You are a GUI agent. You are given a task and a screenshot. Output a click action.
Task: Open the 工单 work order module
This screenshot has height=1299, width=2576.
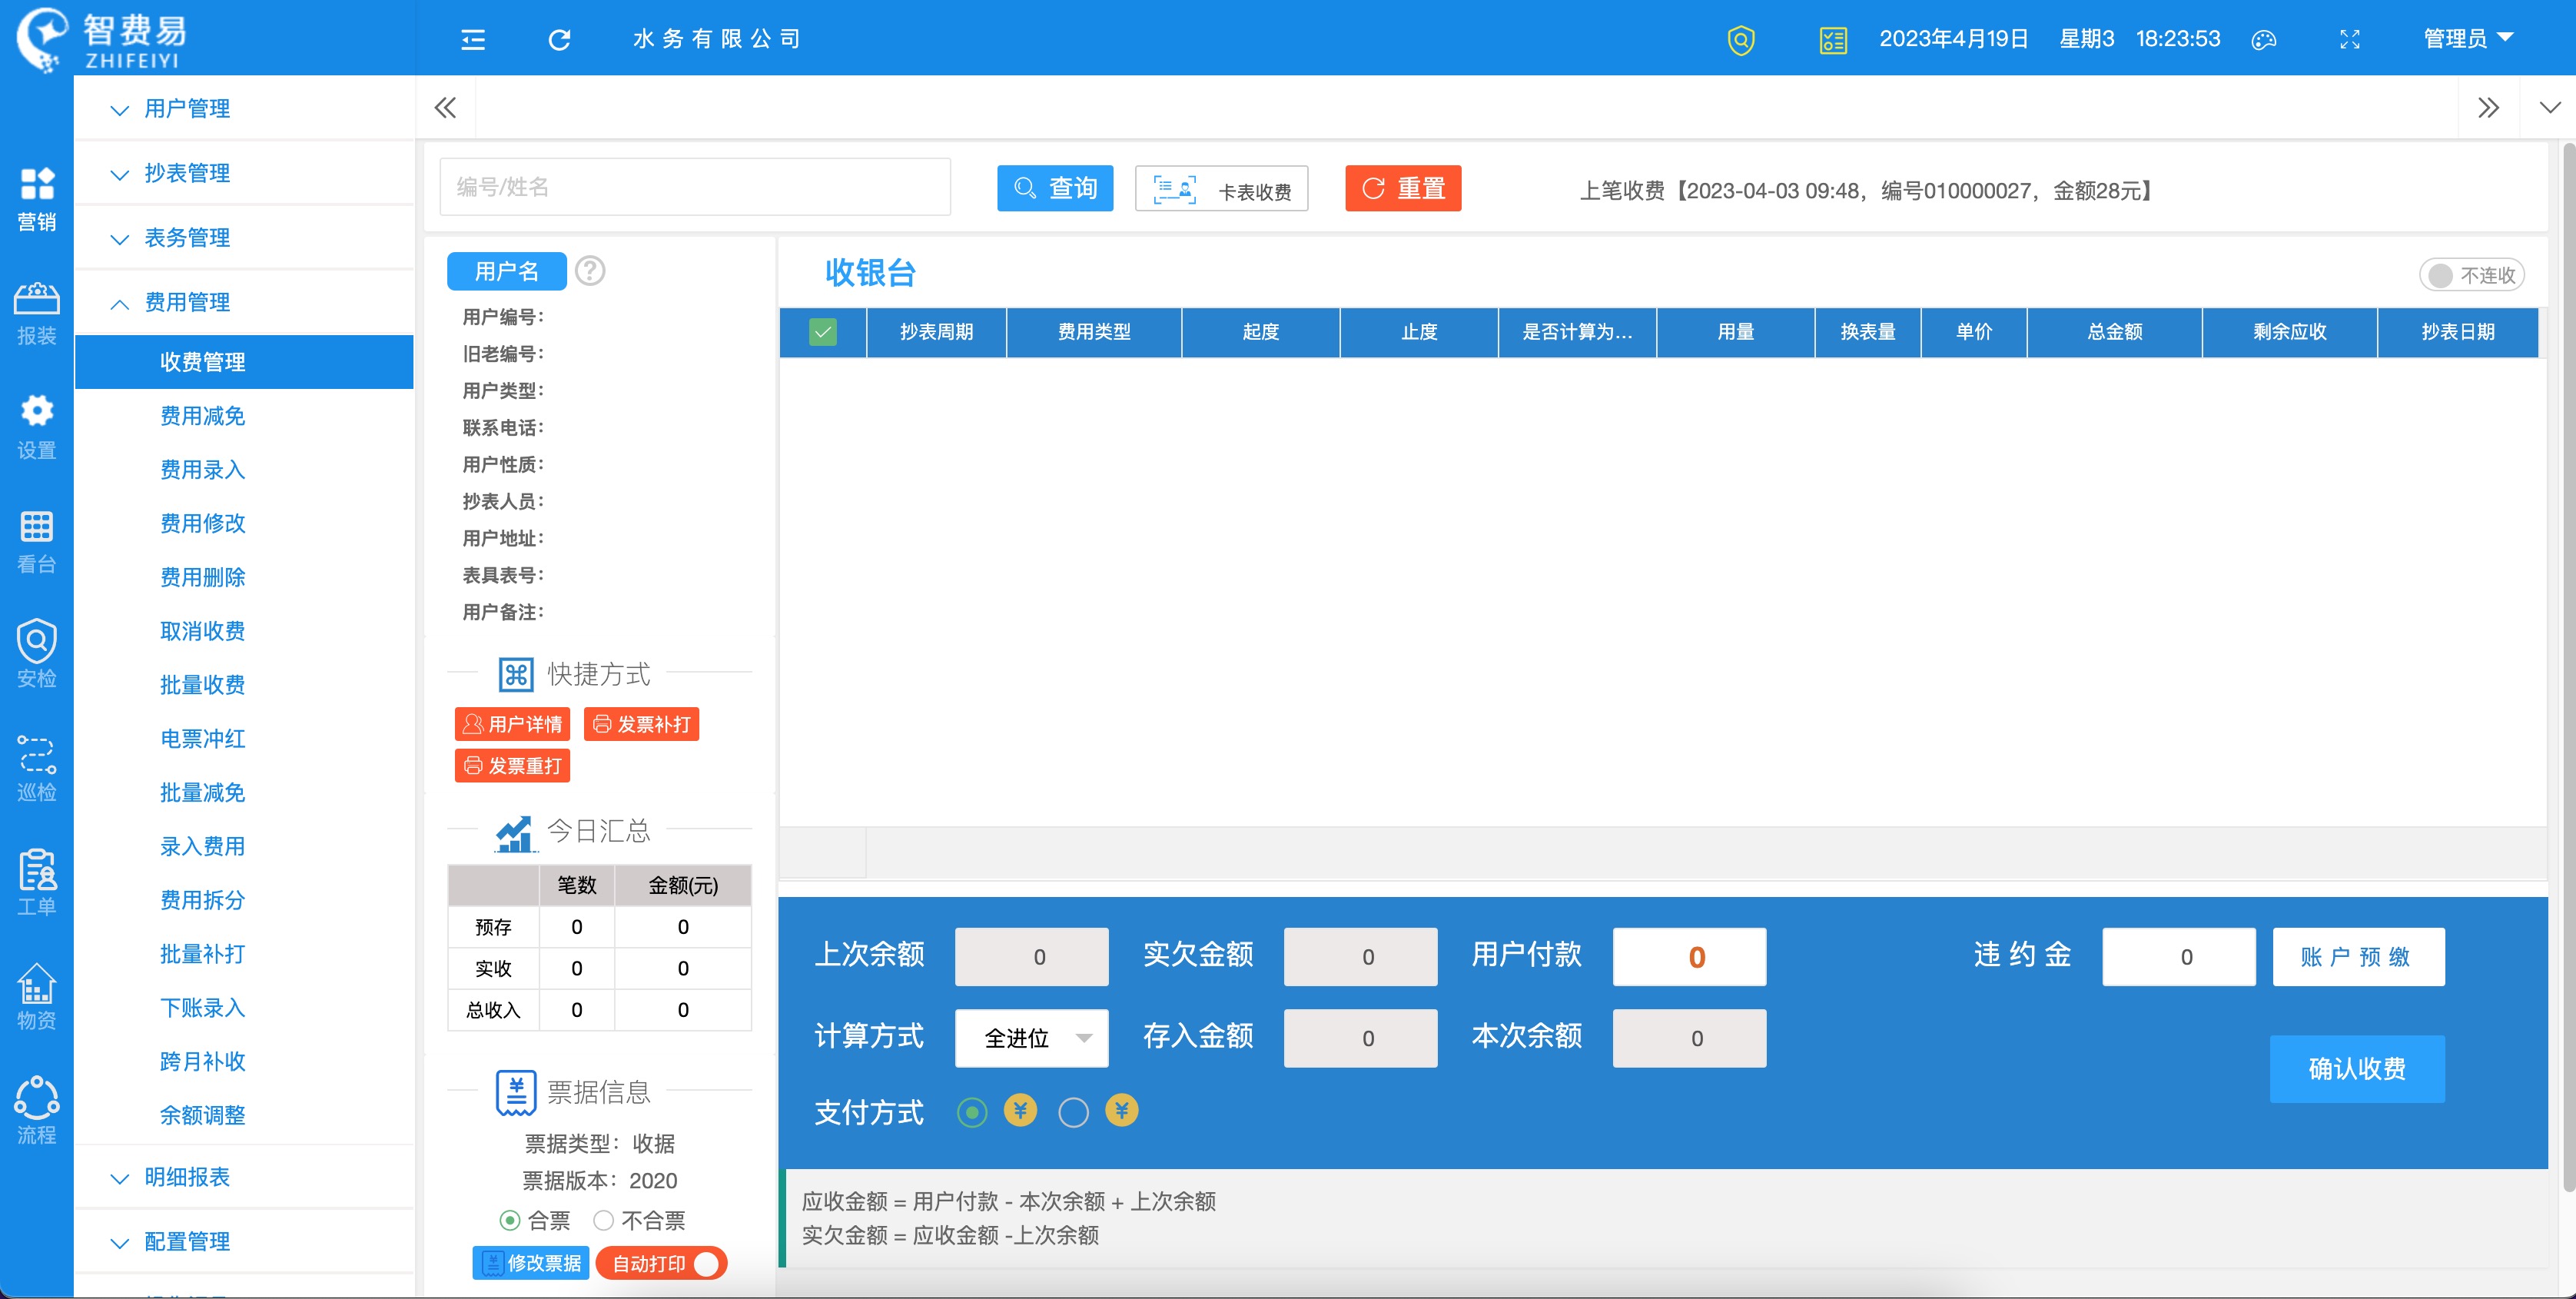[37, 883]
